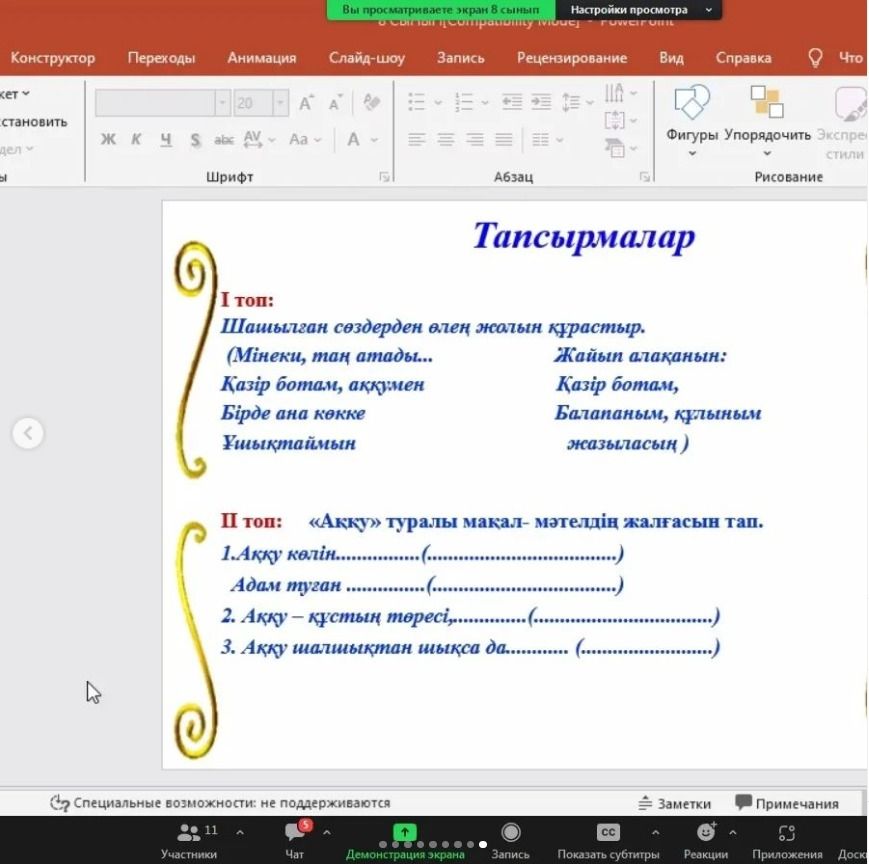The image size is (869, 864).
Task: Toggle bold Ж formatting
Action: coord(108,140)
